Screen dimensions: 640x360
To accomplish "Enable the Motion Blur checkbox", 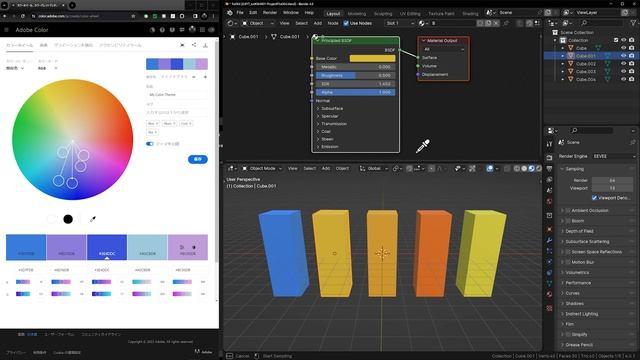I will [568, 262].
